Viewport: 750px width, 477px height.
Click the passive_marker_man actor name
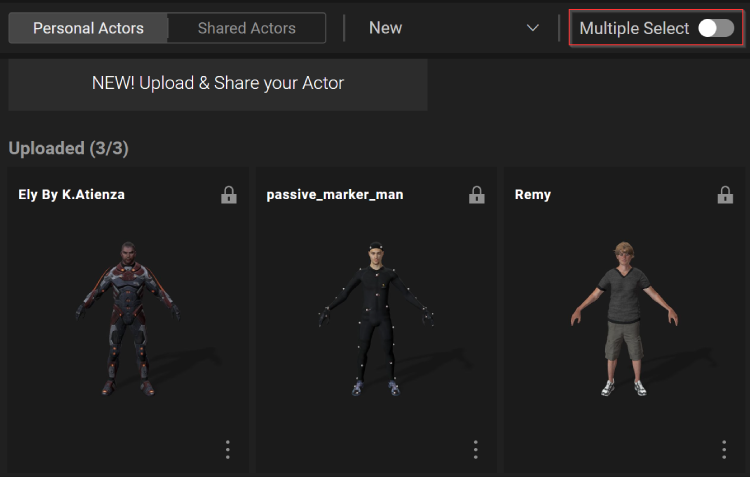[x=335, y=194]
